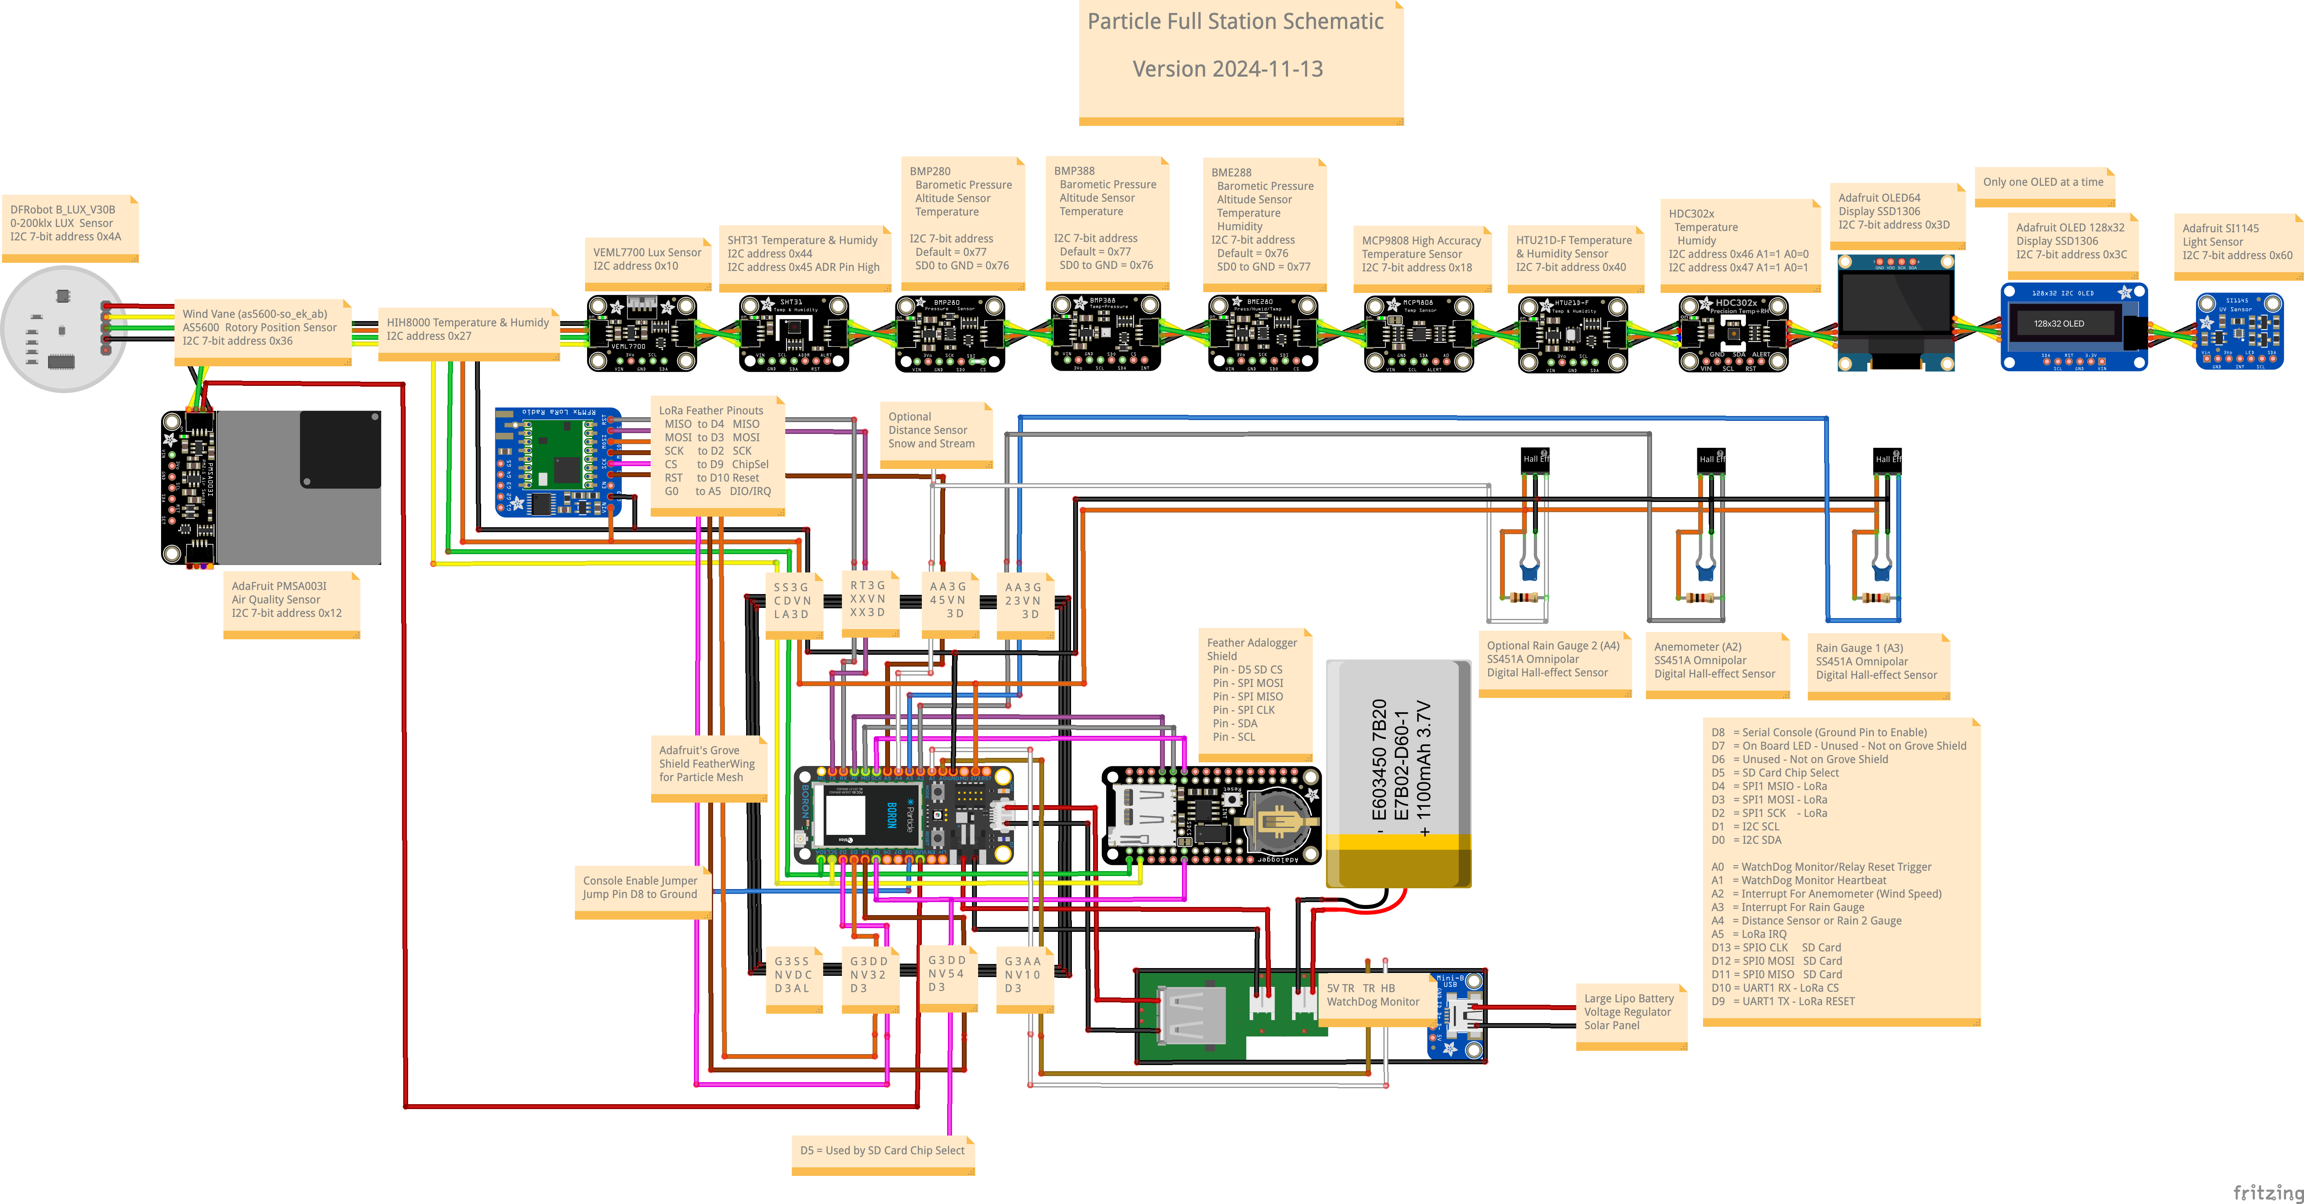Select the LiPo battery component
Viewport: 2304px width, 1204px height.
click(x=1398, y=774)
